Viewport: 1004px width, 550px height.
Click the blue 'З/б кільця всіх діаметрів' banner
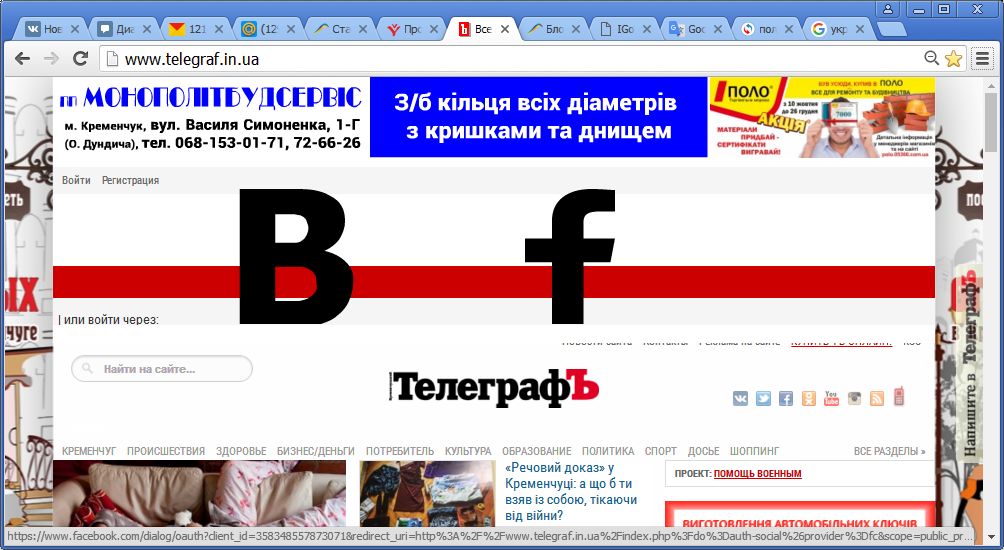538,117
